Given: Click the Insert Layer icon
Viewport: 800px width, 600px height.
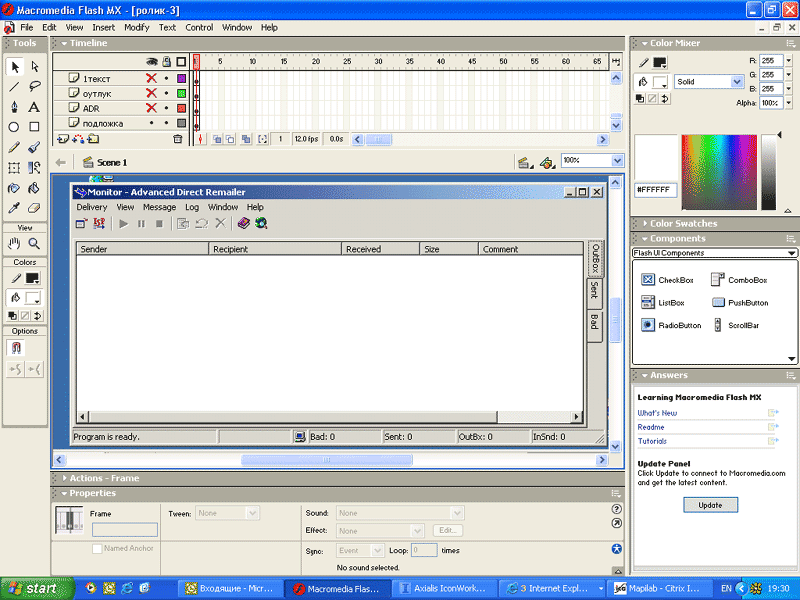Looking at the screenshot, I should pyautogui.click(x=63, y=139).
